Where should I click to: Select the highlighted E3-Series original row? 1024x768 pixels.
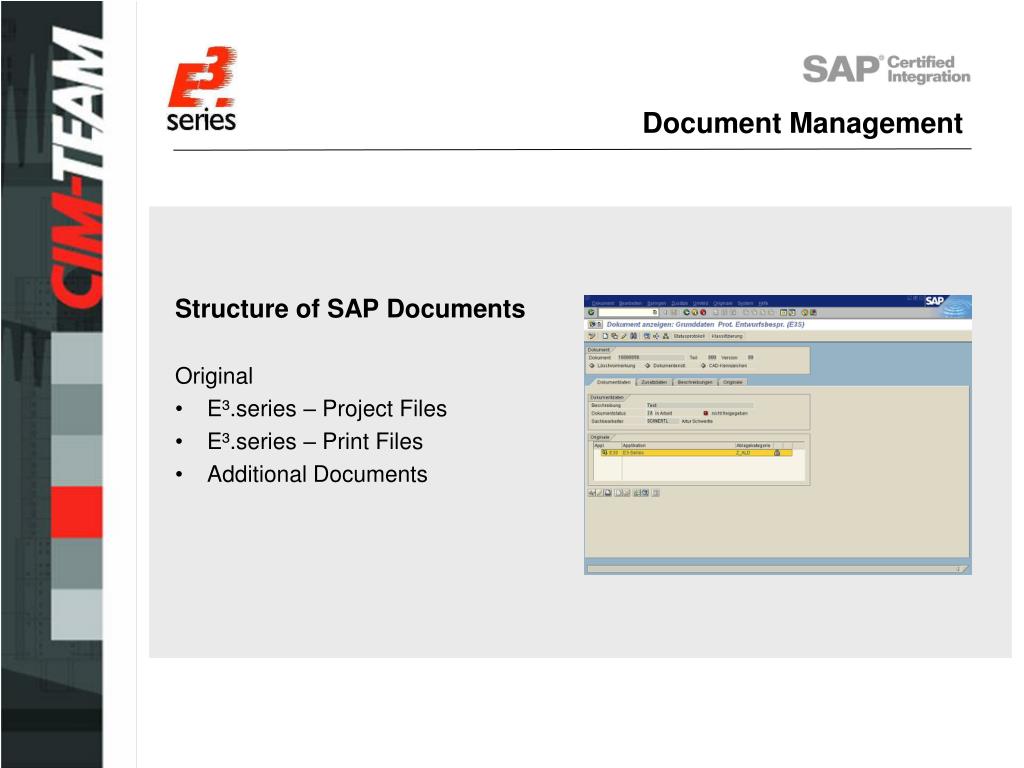point(696,453)
